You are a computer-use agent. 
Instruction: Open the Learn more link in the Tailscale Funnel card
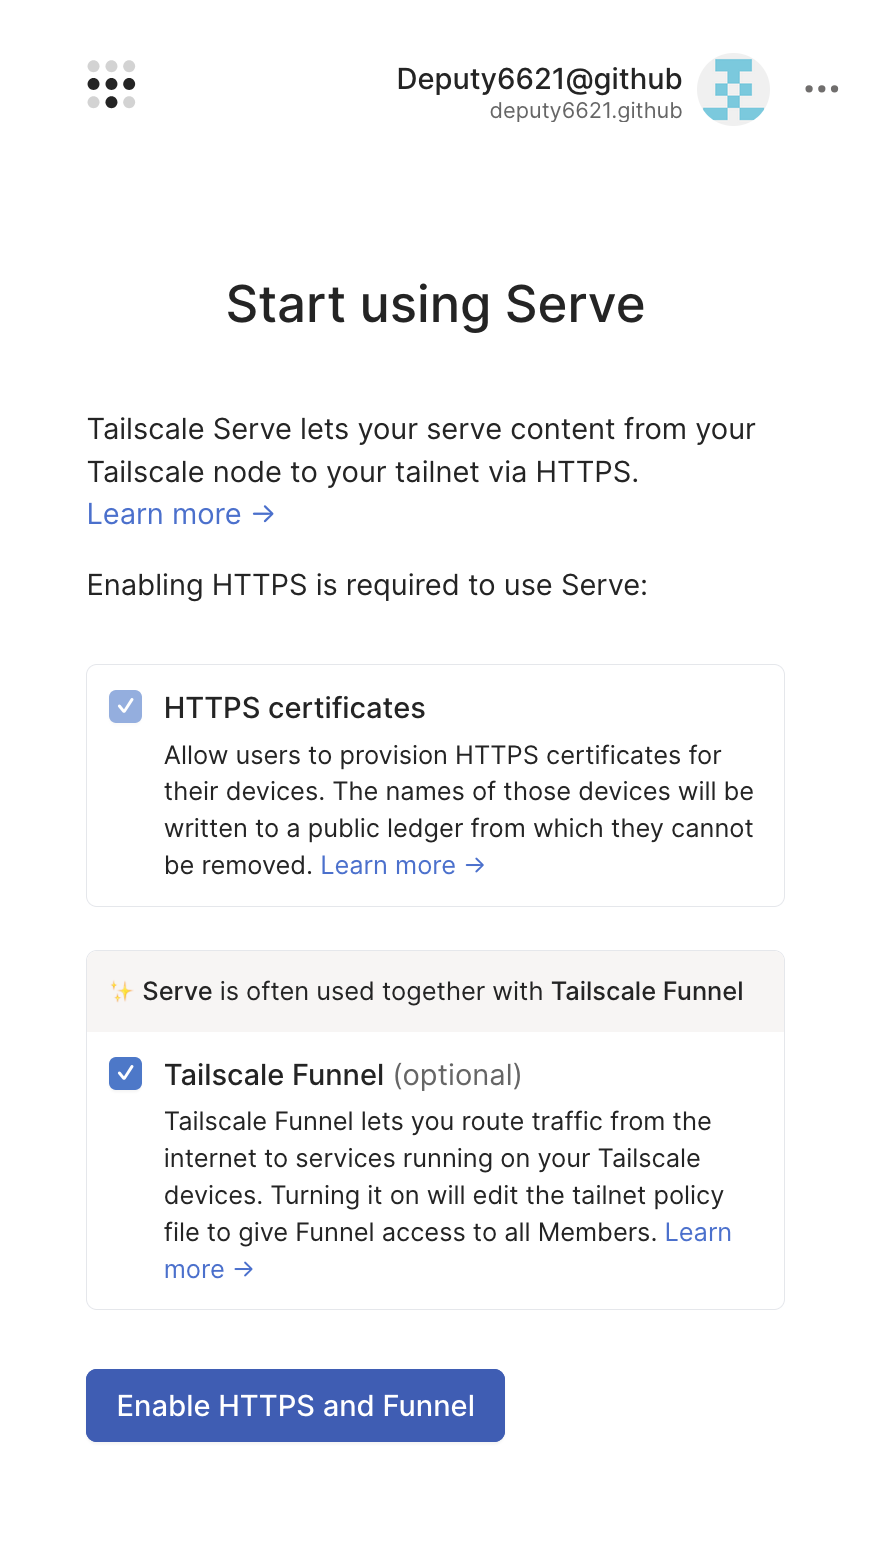pyautogui.click(x=447, y=1251)
